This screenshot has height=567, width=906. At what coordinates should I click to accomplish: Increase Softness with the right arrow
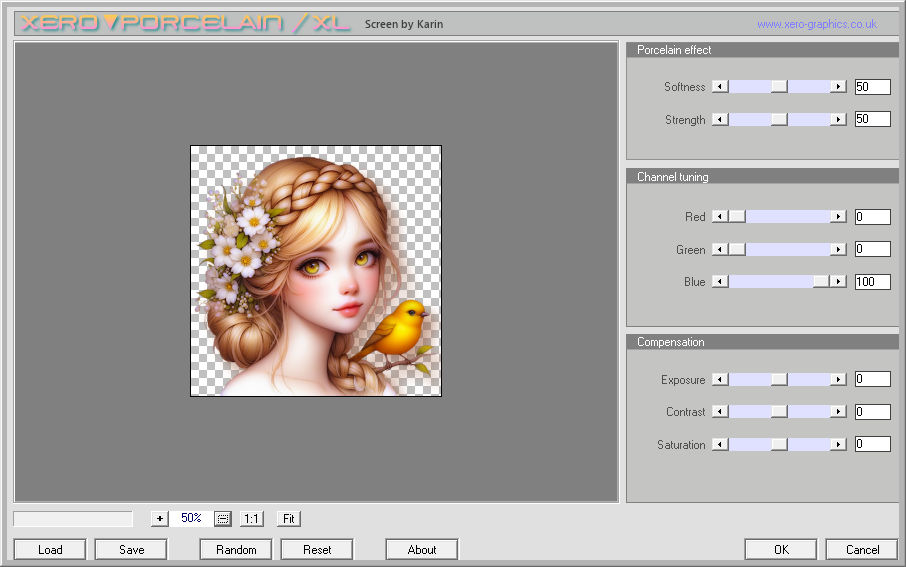(838, 87)
